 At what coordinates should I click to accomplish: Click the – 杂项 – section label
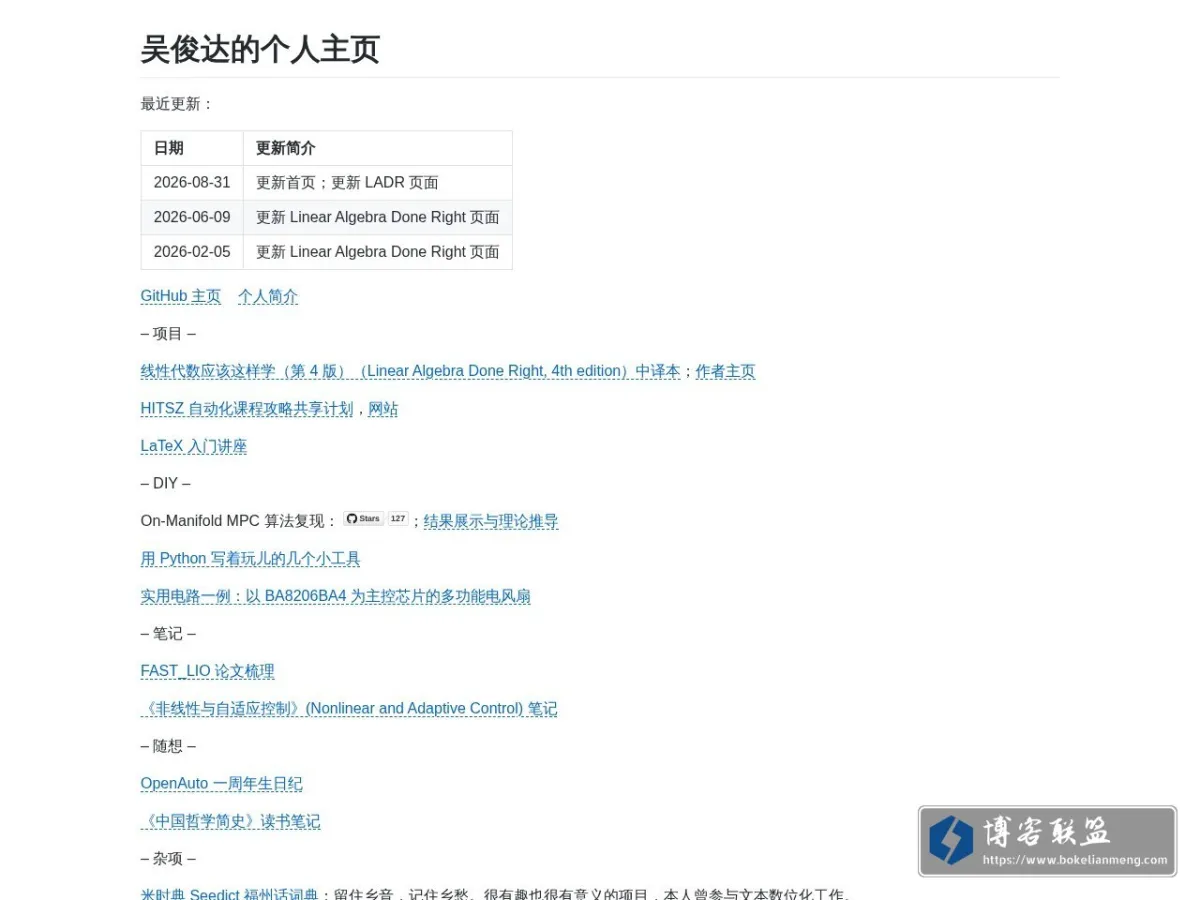click(x=168, y=858)
